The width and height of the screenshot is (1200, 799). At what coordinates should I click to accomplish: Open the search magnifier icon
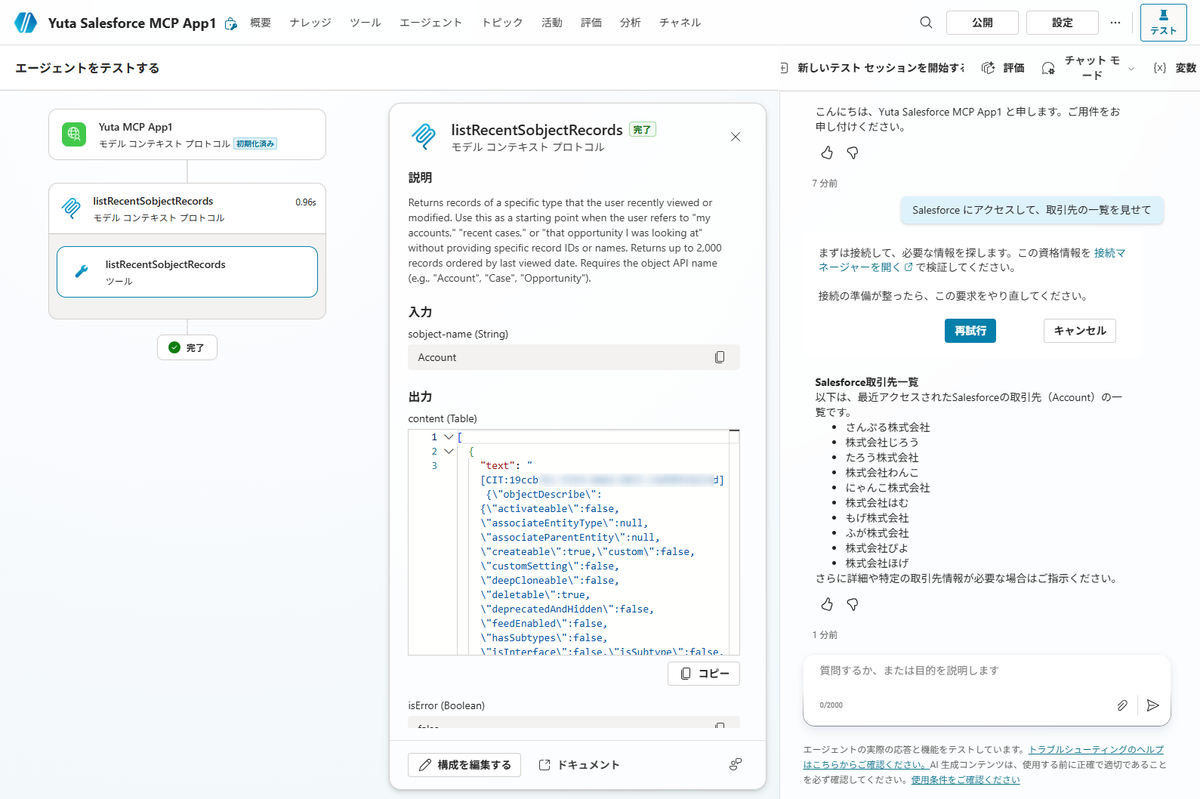point(926,22)
